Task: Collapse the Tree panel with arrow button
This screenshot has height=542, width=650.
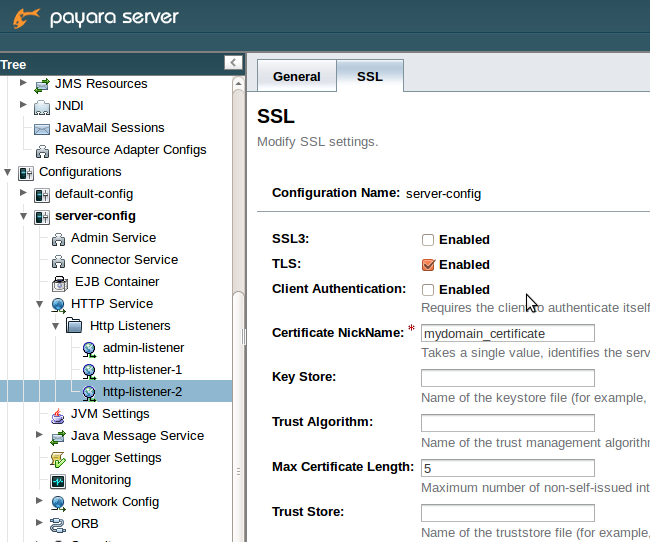Action: [233, 63]
